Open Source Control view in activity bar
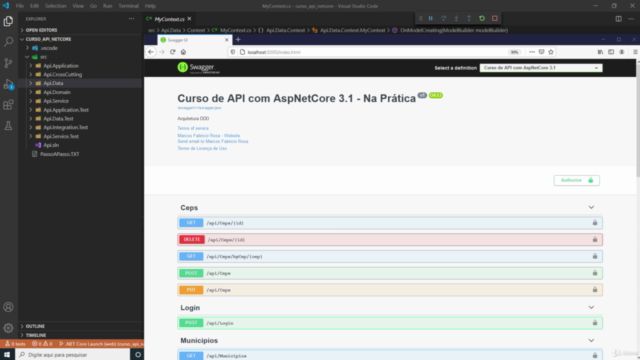640x360 pixels. click(8, 63)
